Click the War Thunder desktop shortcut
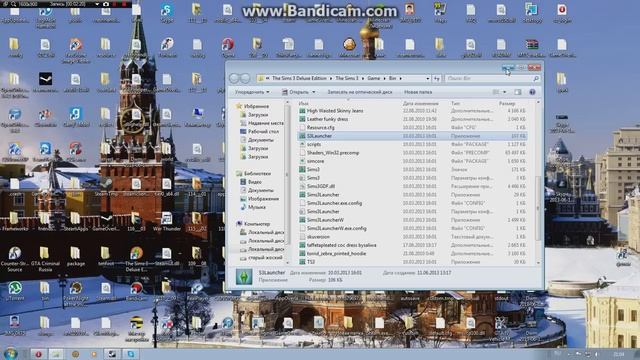The width and height of the screenshot is (640, 360). click(x=166, y=221)
